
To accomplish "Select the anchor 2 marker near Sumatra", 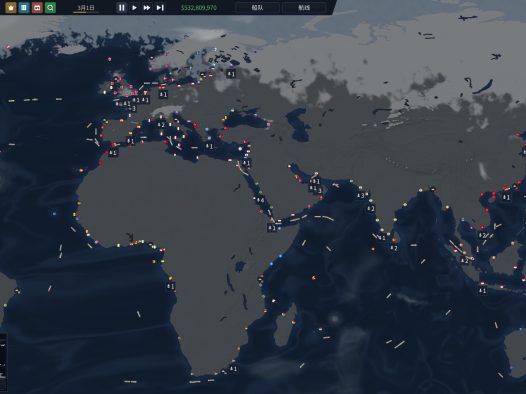I will tap(465, 261).
